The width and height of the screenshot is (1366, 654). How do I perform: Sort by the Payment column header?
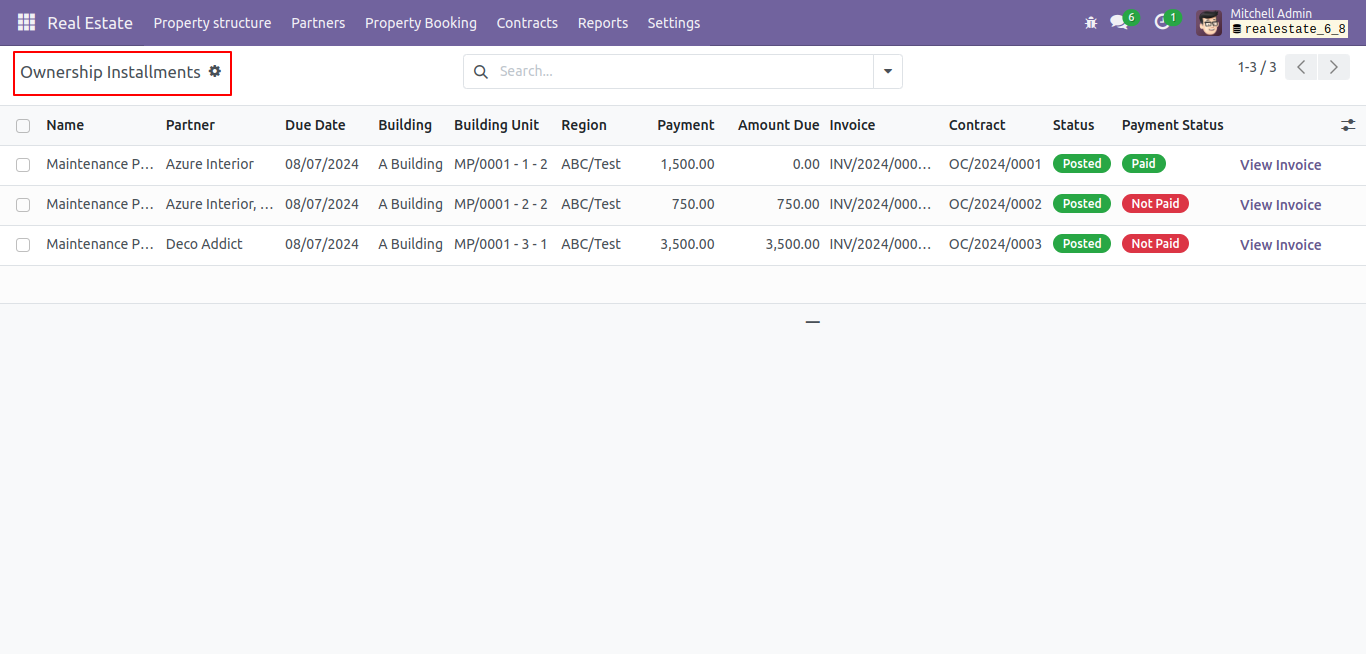686,125
